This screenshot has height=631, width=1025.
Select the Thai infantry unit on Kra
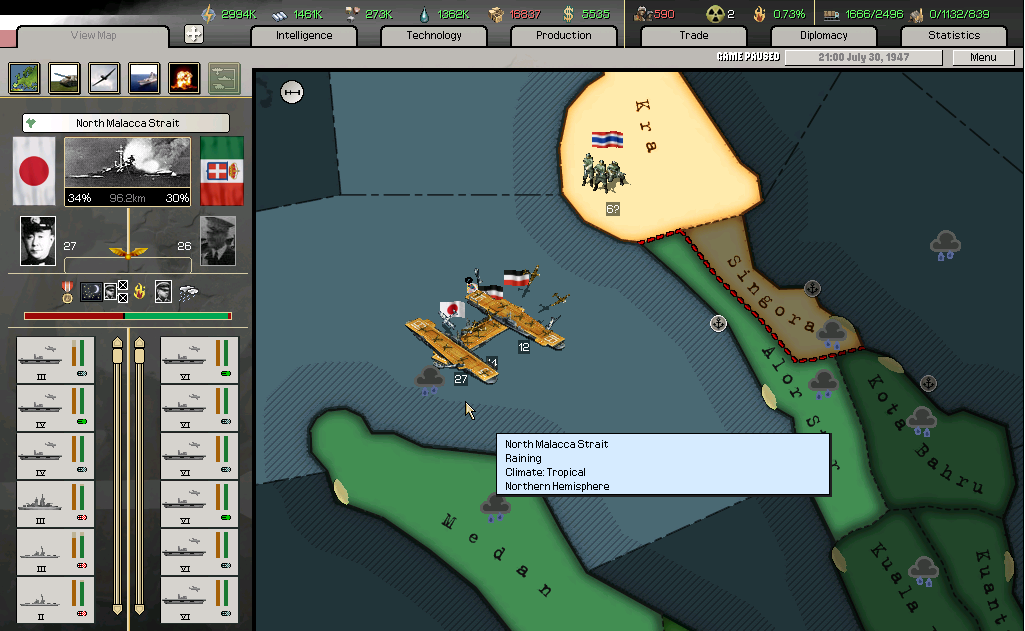pyautogui.click(x=606, y=170)
